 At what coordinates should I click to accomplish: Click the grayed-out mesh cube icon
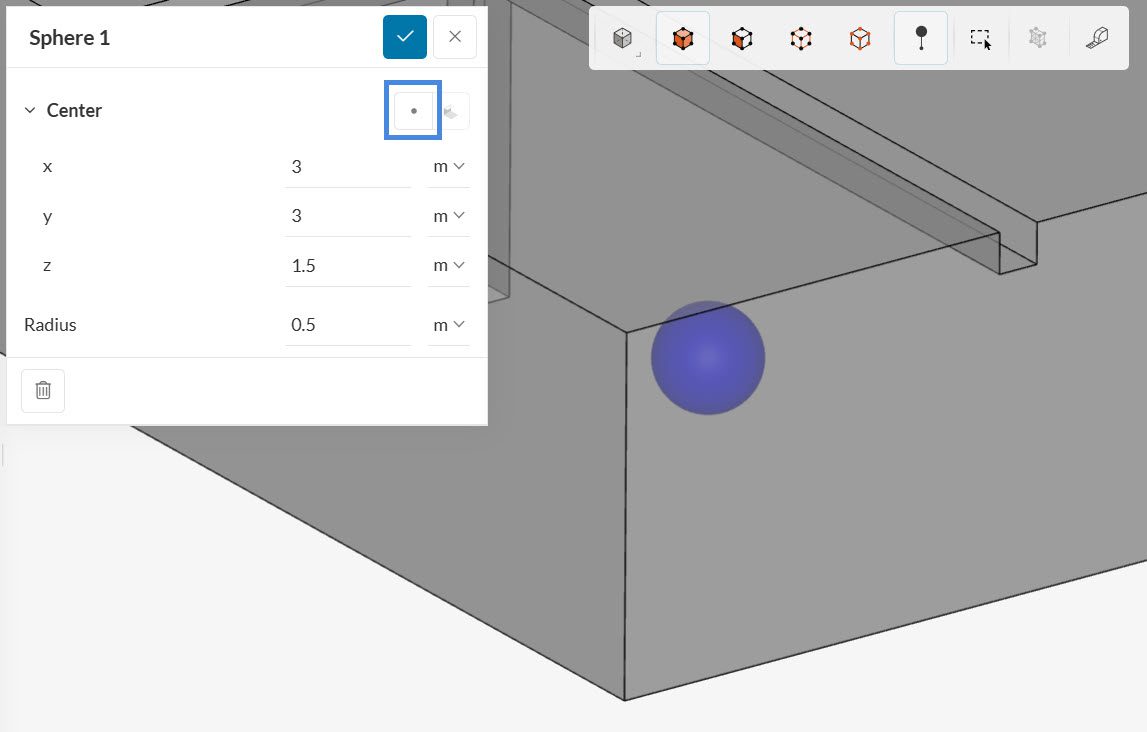point(1038,39)
